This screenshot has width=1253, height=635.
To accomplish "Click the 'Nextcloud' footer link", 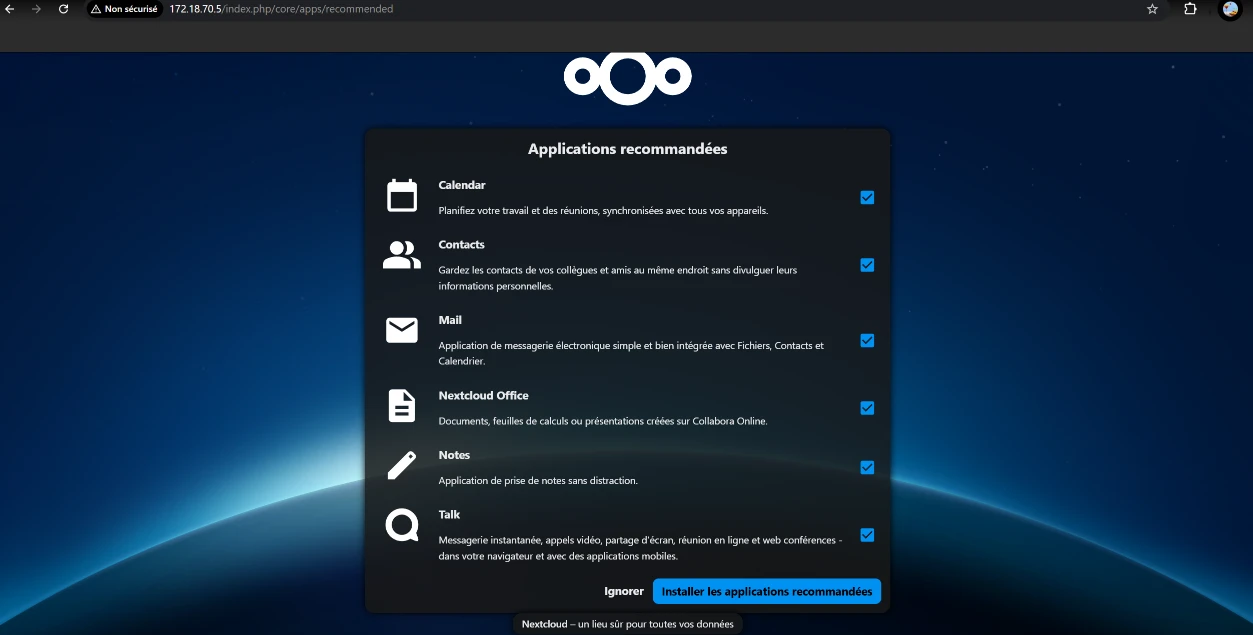I will [x=545, y=624].
